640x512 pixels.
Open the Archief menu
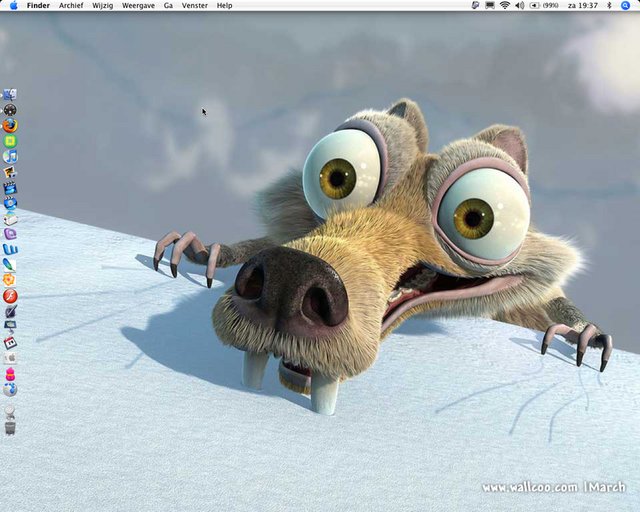pyautogui.click(x=71, y=5)
